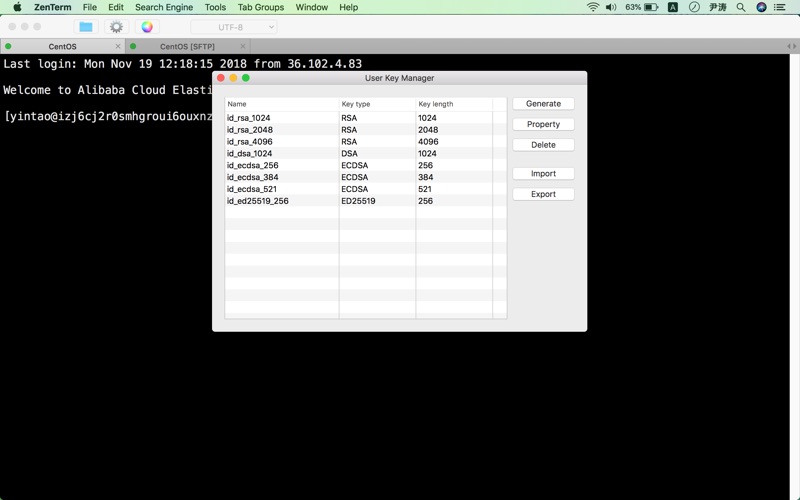Click the circular slash menu bar icon
Image resolution: width=800 pixels, height=500 pixels.
[694, 7]
